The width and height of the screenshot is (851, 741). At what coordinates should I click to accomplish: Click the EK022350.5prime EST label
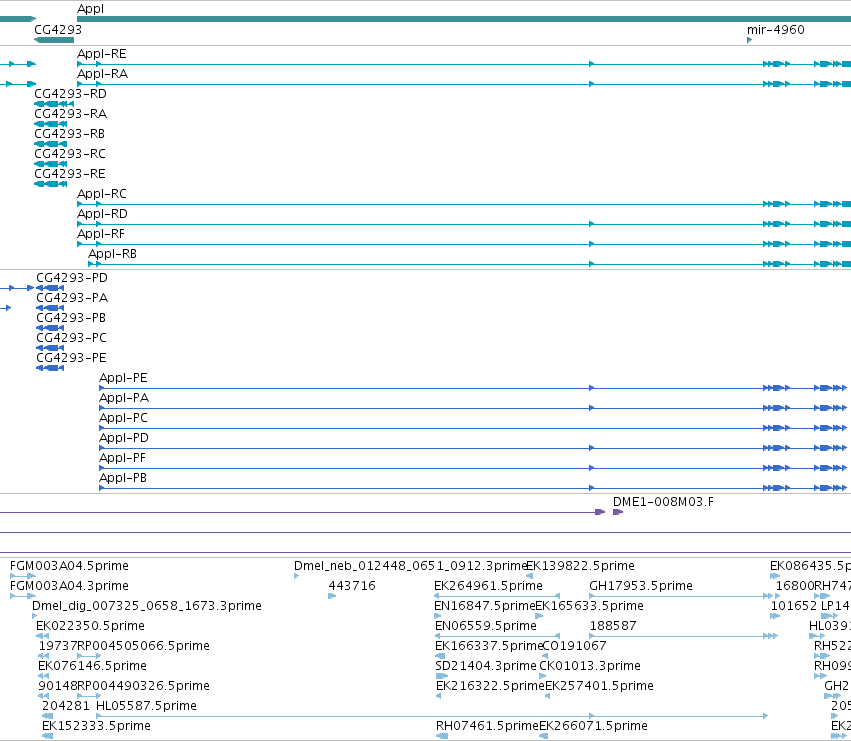(x=91, y=626)
